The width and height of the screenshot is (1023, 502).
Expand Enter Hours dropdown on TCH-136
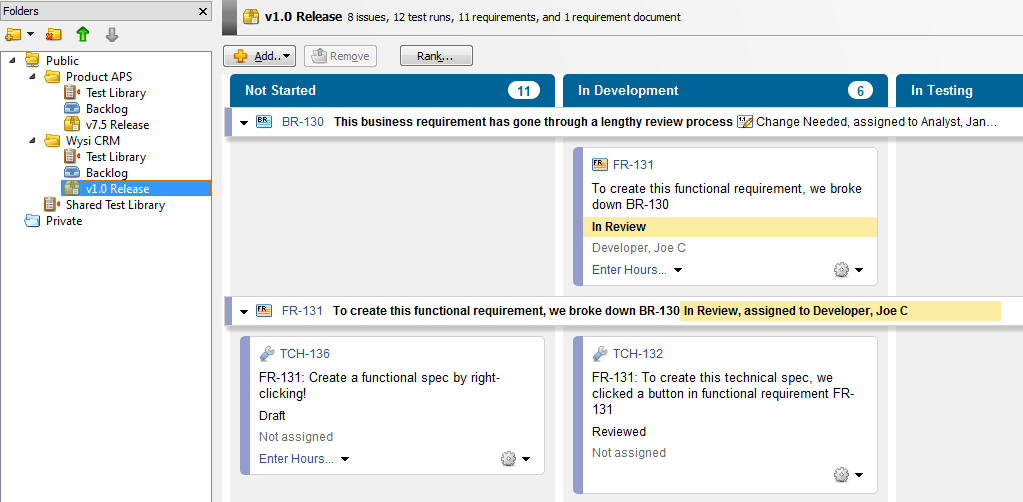[x=344, y=459]
